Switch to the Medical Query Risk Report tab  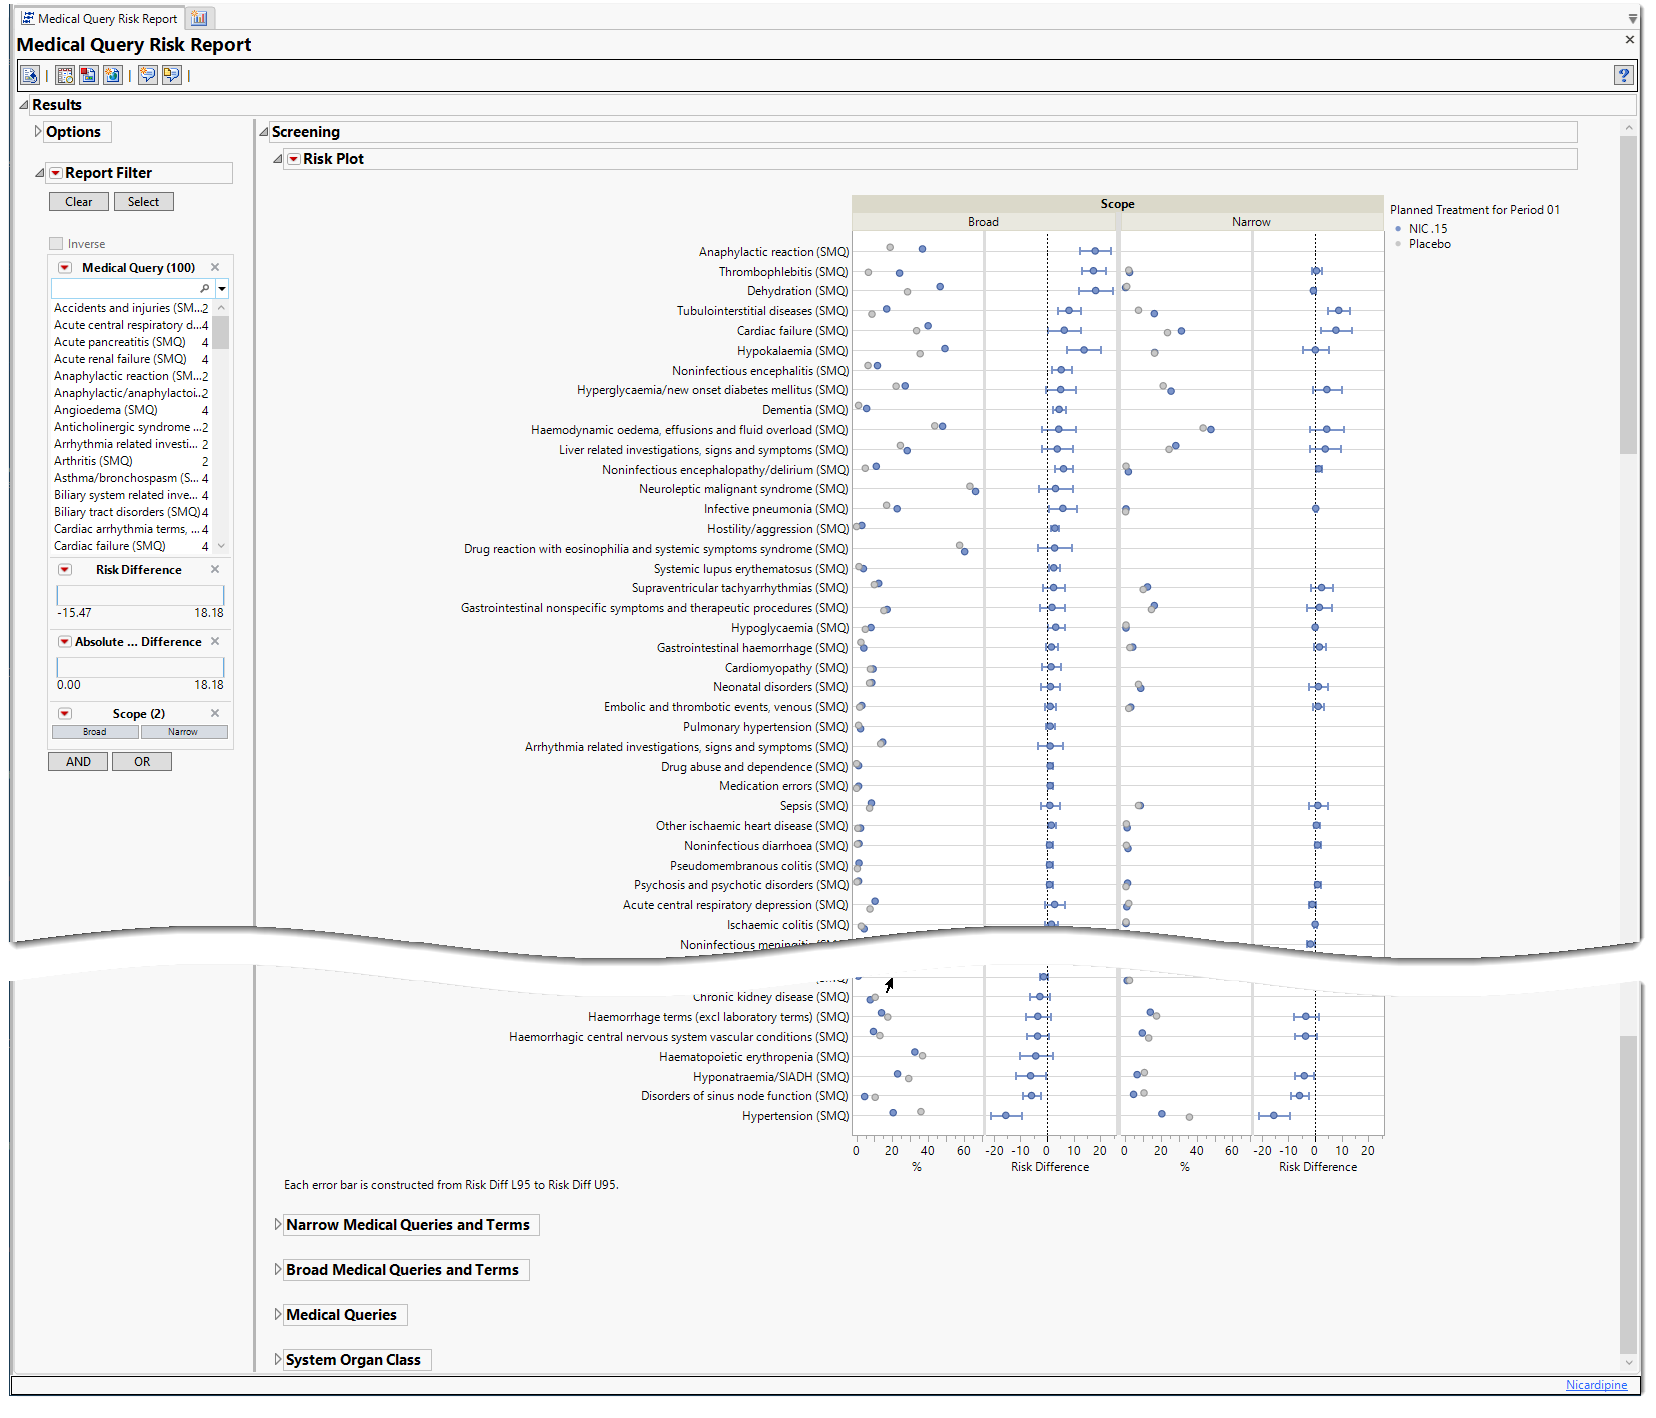[x=98, y=18]
